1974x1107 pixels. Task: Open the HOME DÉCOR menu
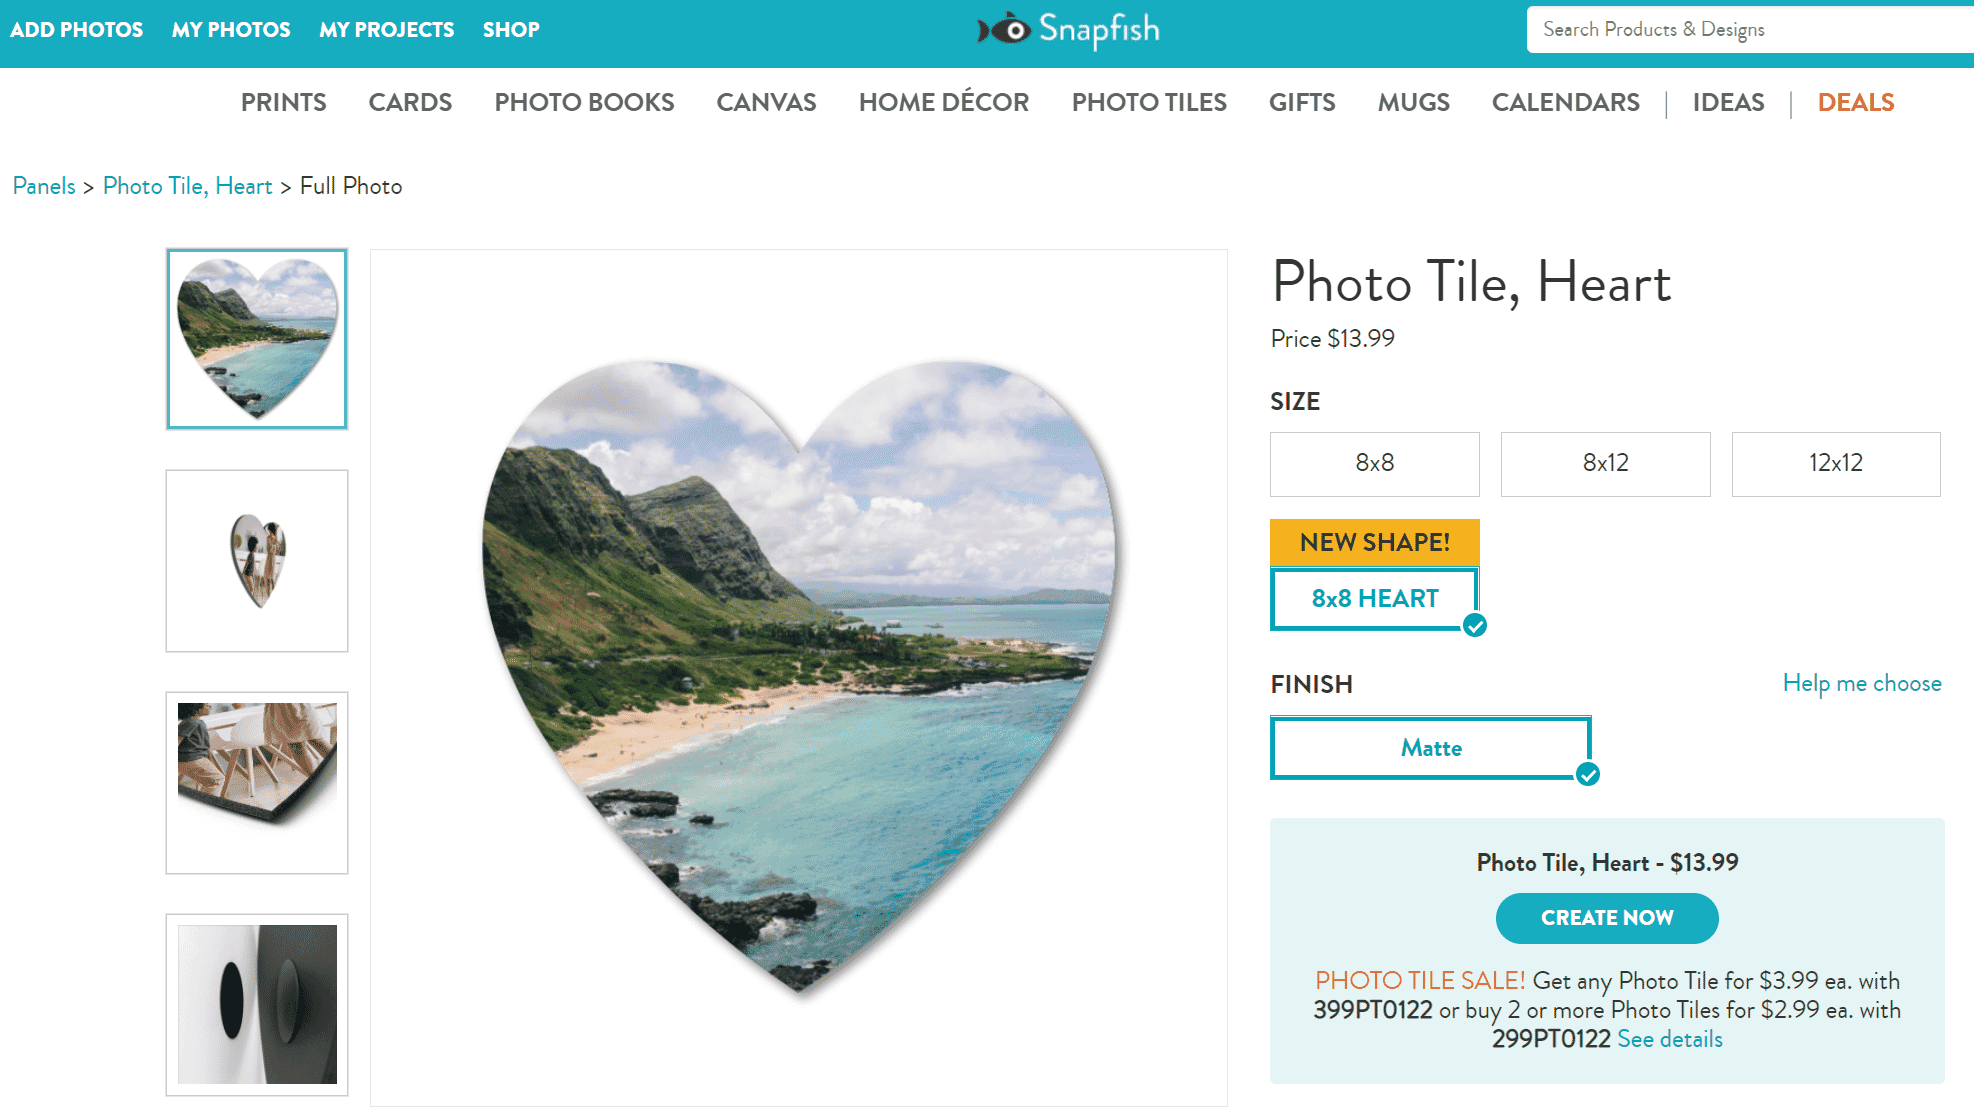click(943, 103)
